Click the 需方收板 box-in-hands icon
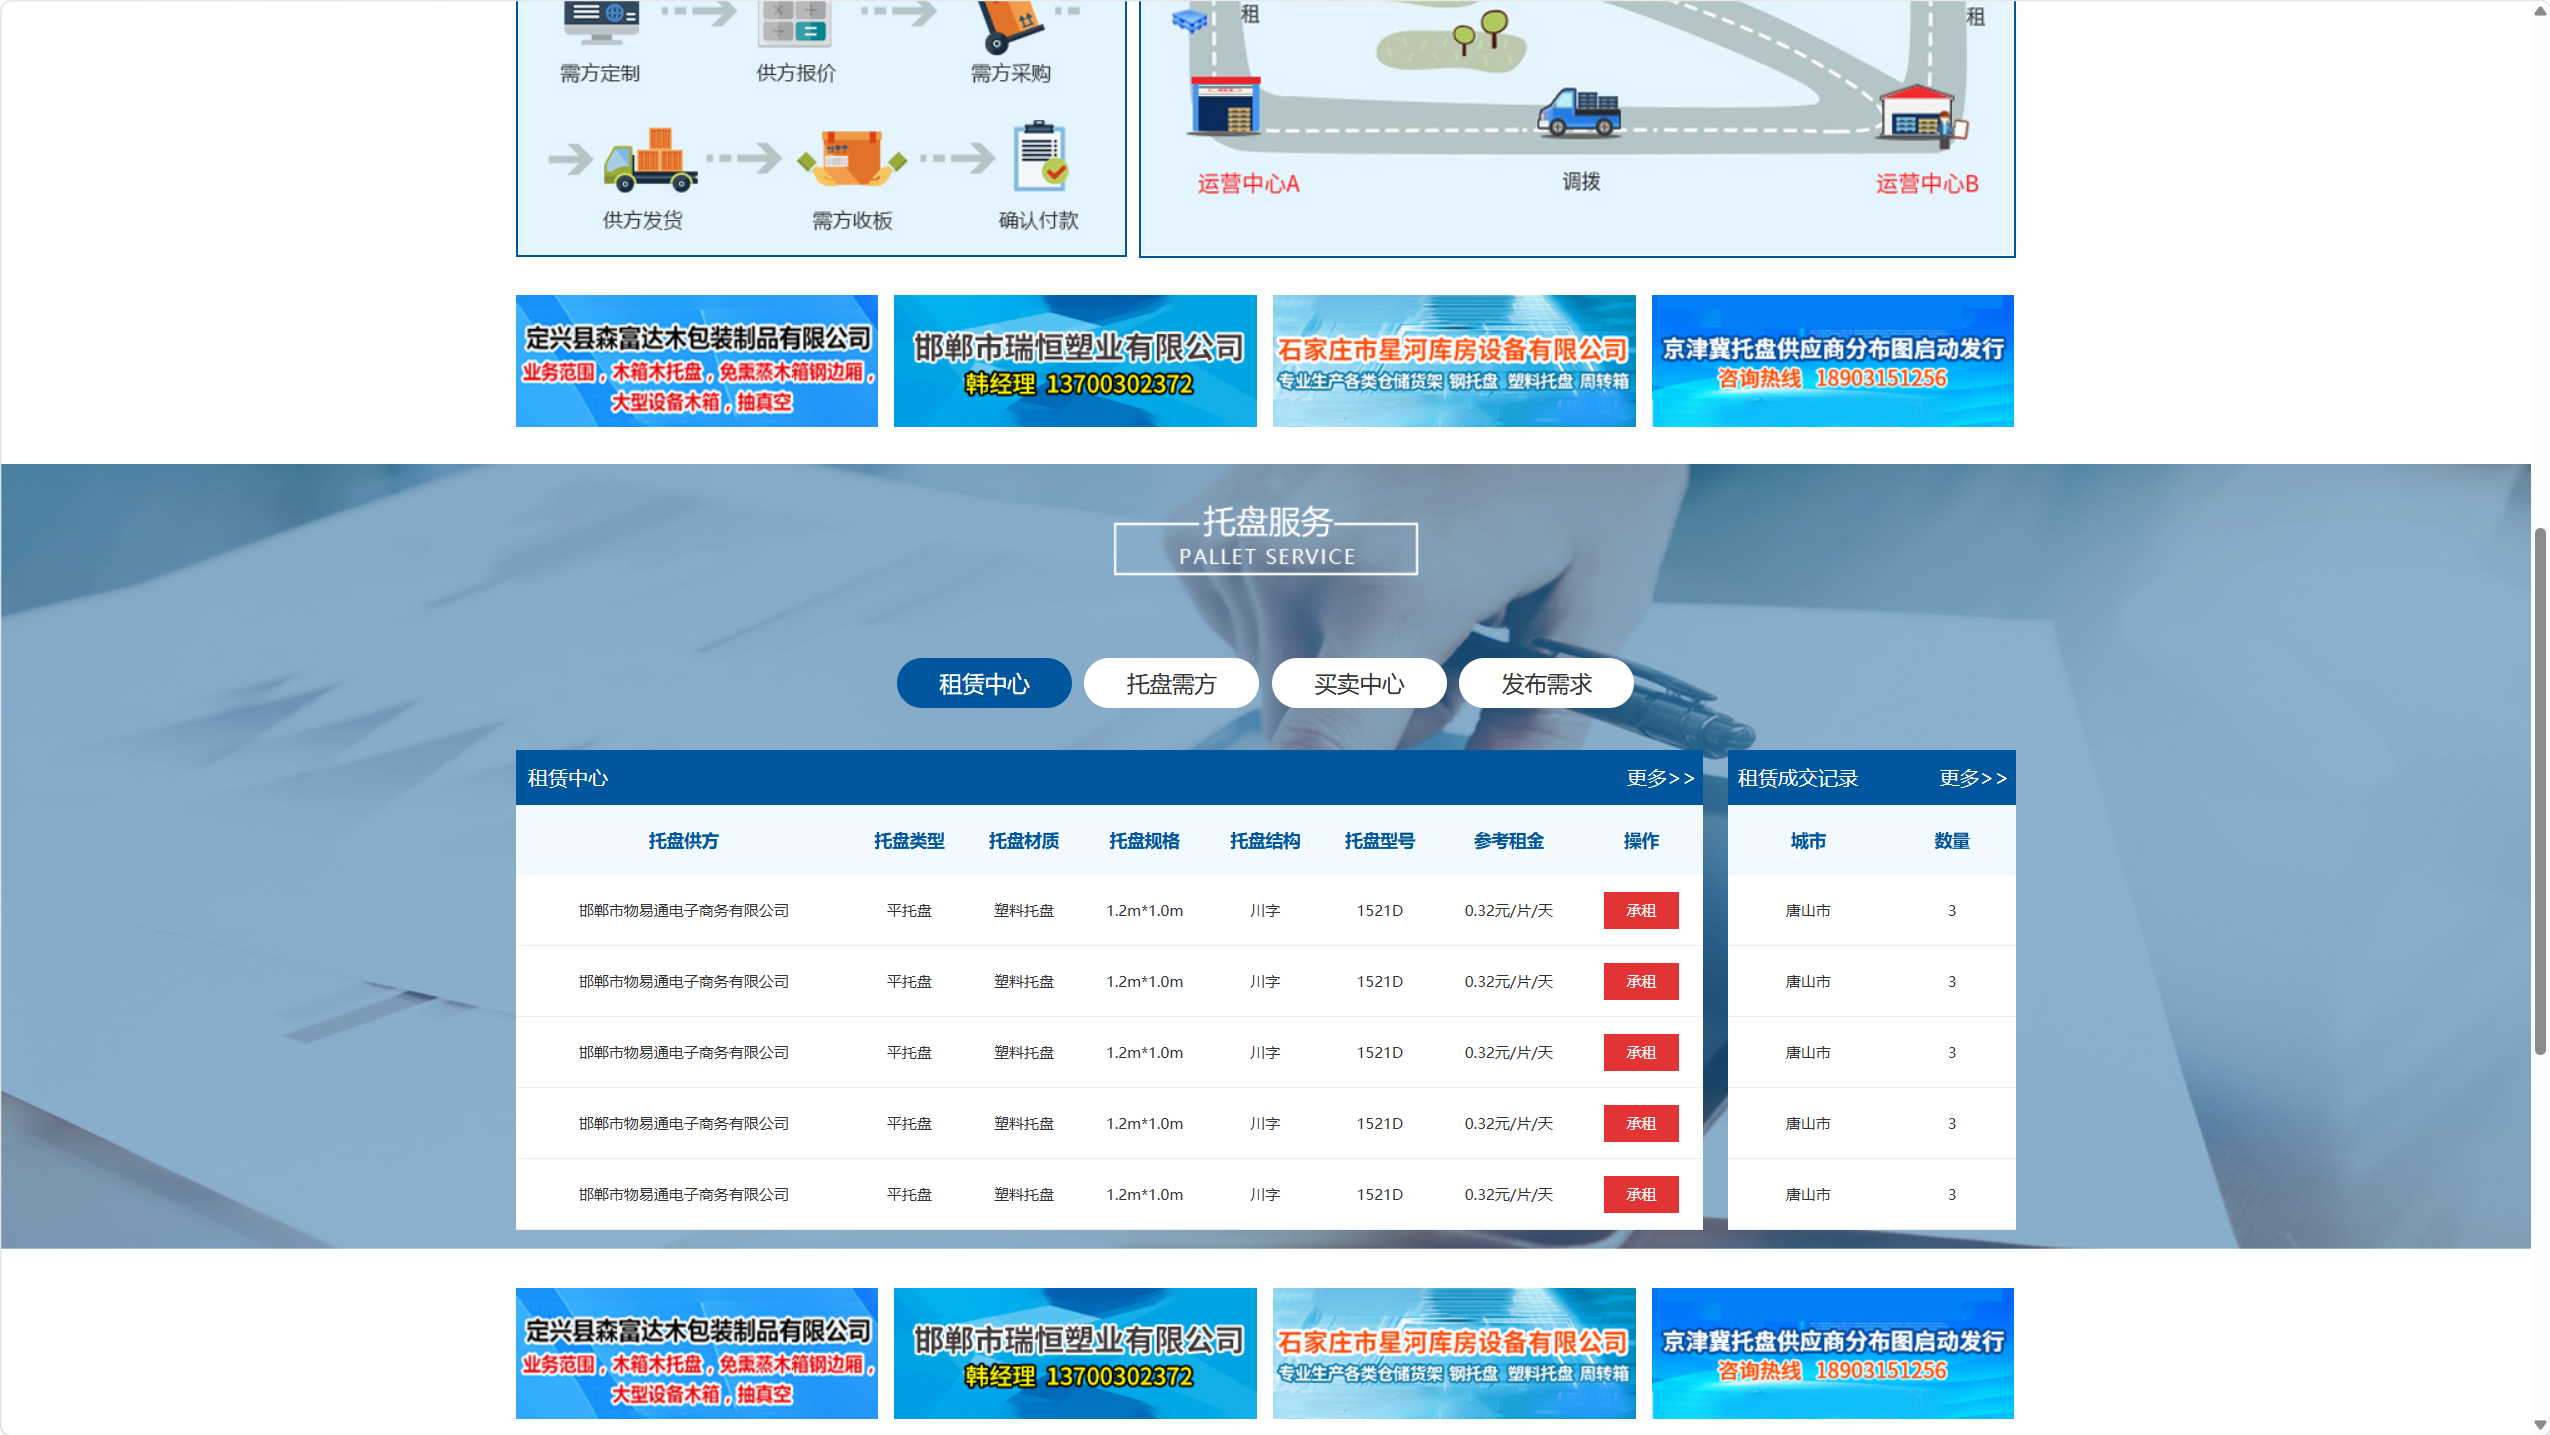This screenshot has height=1435, width=2550. click(x=851, y=158)
